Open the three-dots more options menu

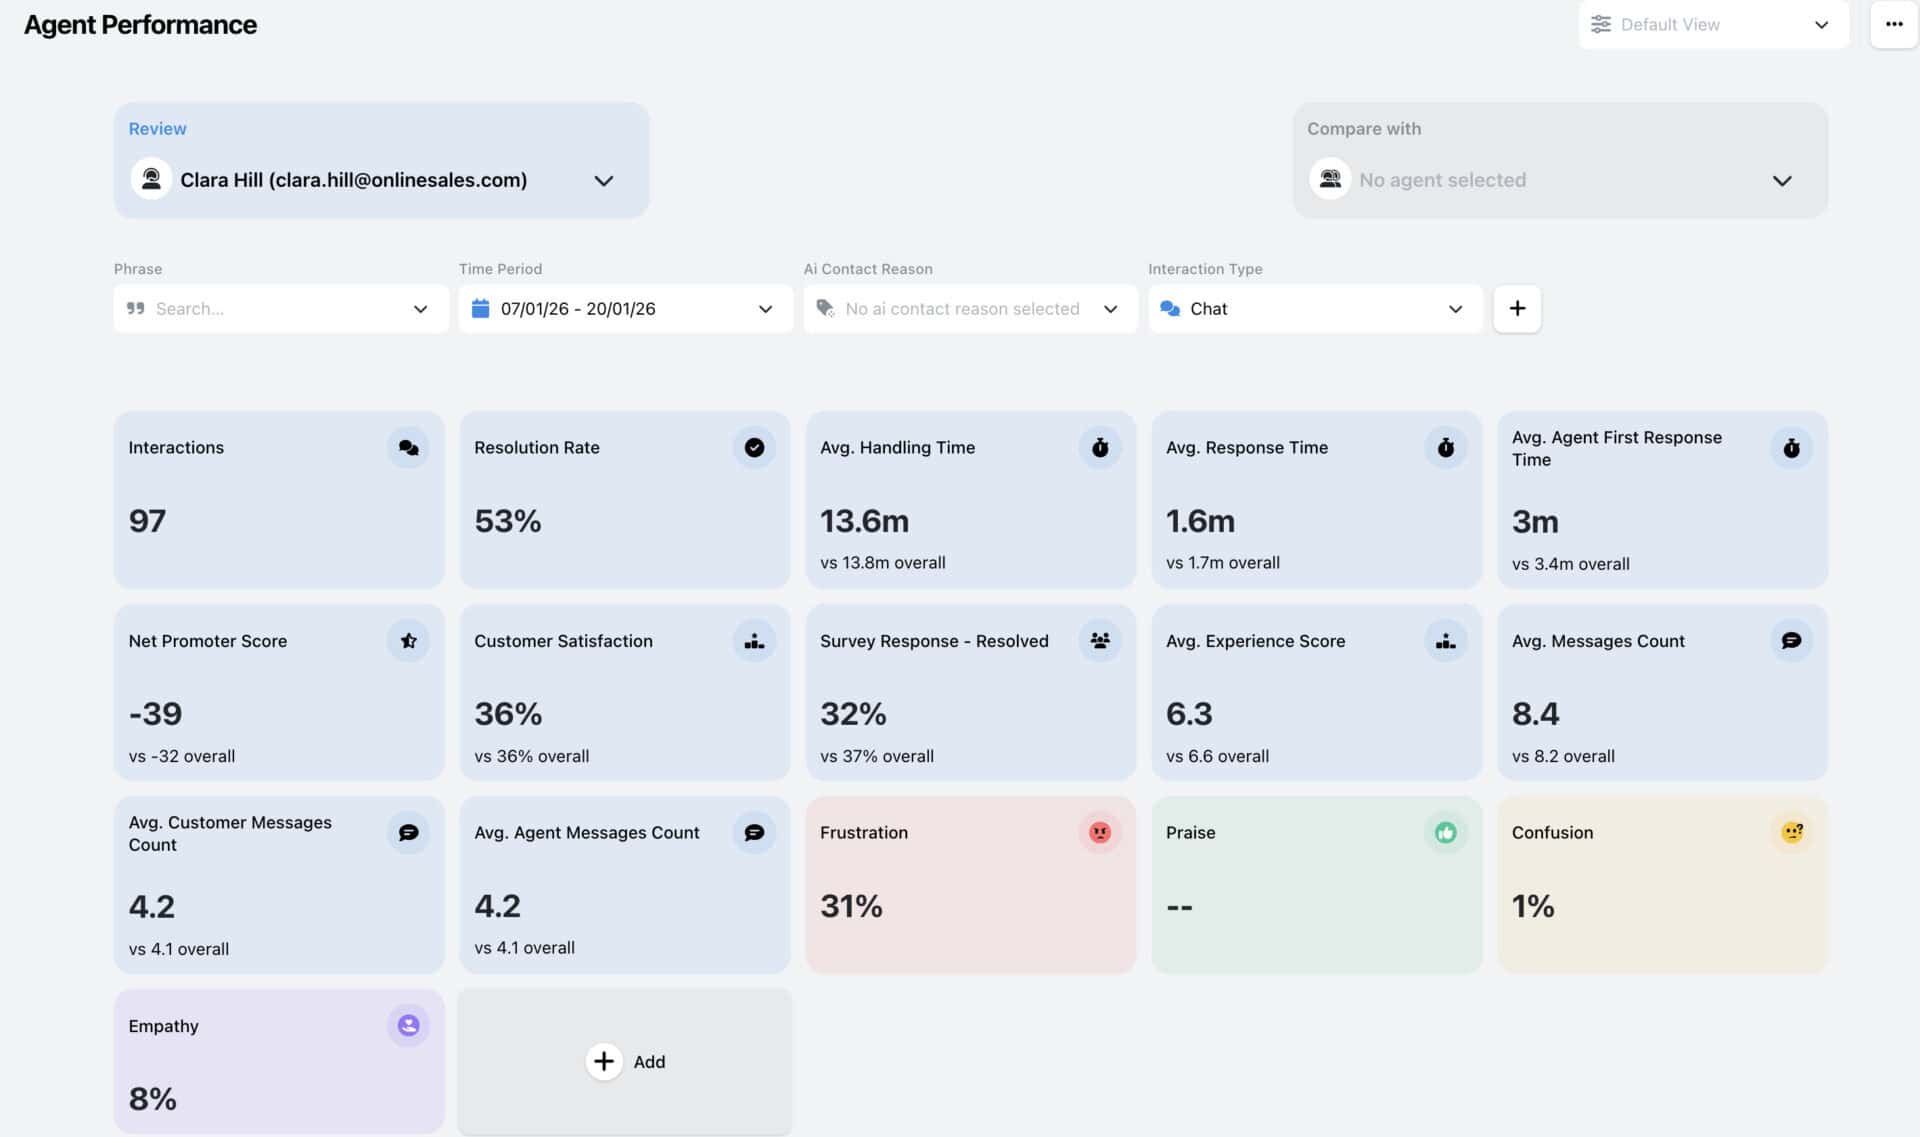pyautogui.click(x=1894, y=25)
